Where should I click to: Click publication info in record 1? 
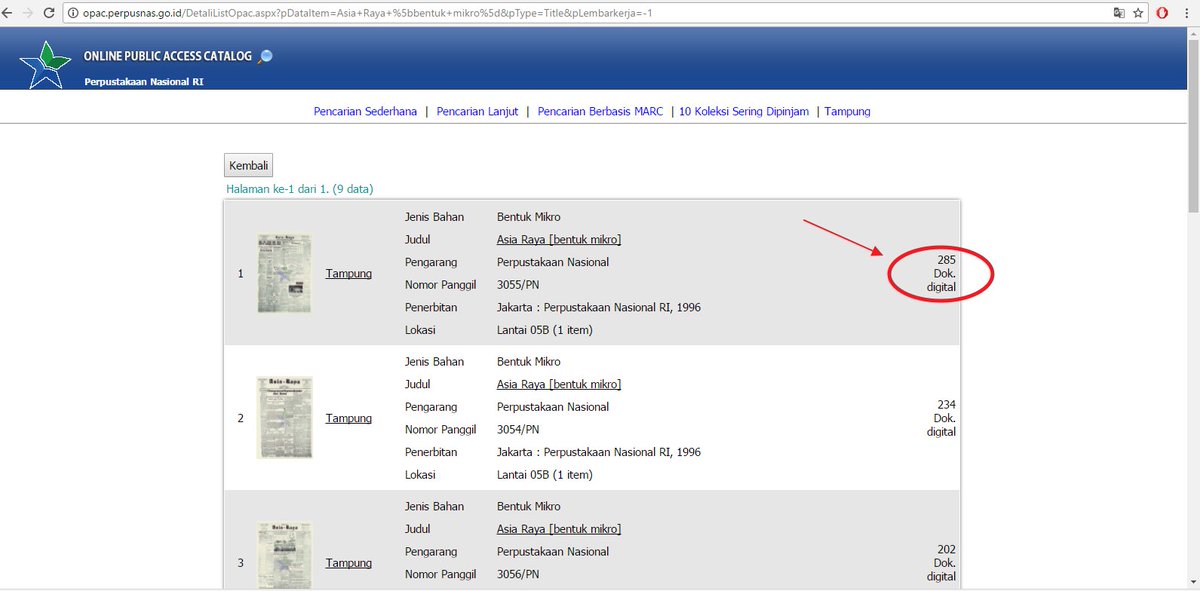pyautogui.click(x=599, y=308)
